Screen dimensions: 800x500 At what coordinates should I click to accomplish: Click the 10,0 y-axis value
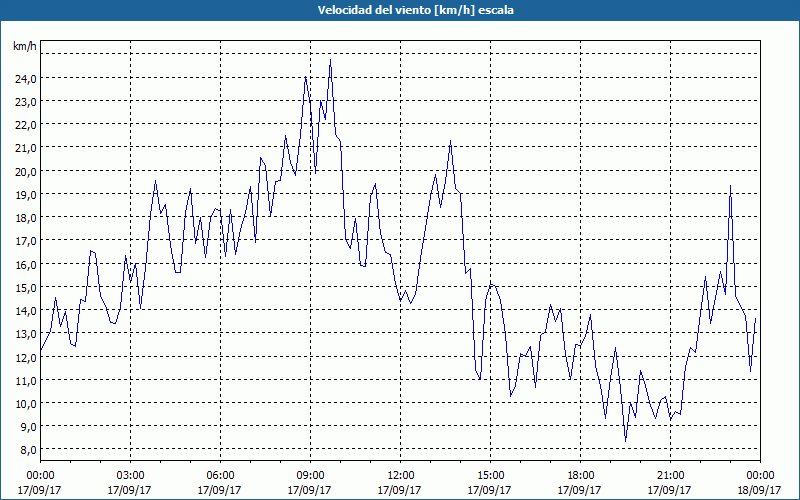click(26, 404)
